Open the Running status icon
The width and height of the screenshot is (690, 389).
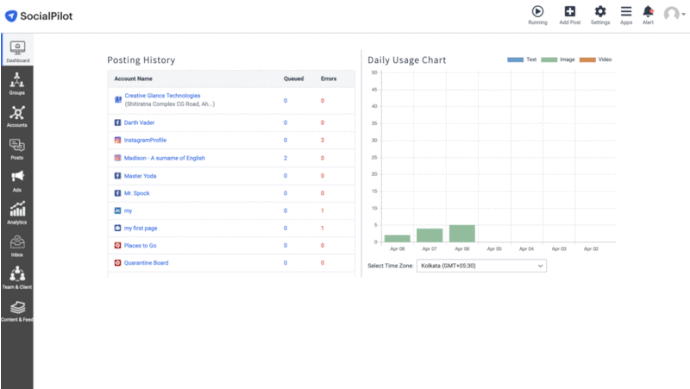click(537, 15)
